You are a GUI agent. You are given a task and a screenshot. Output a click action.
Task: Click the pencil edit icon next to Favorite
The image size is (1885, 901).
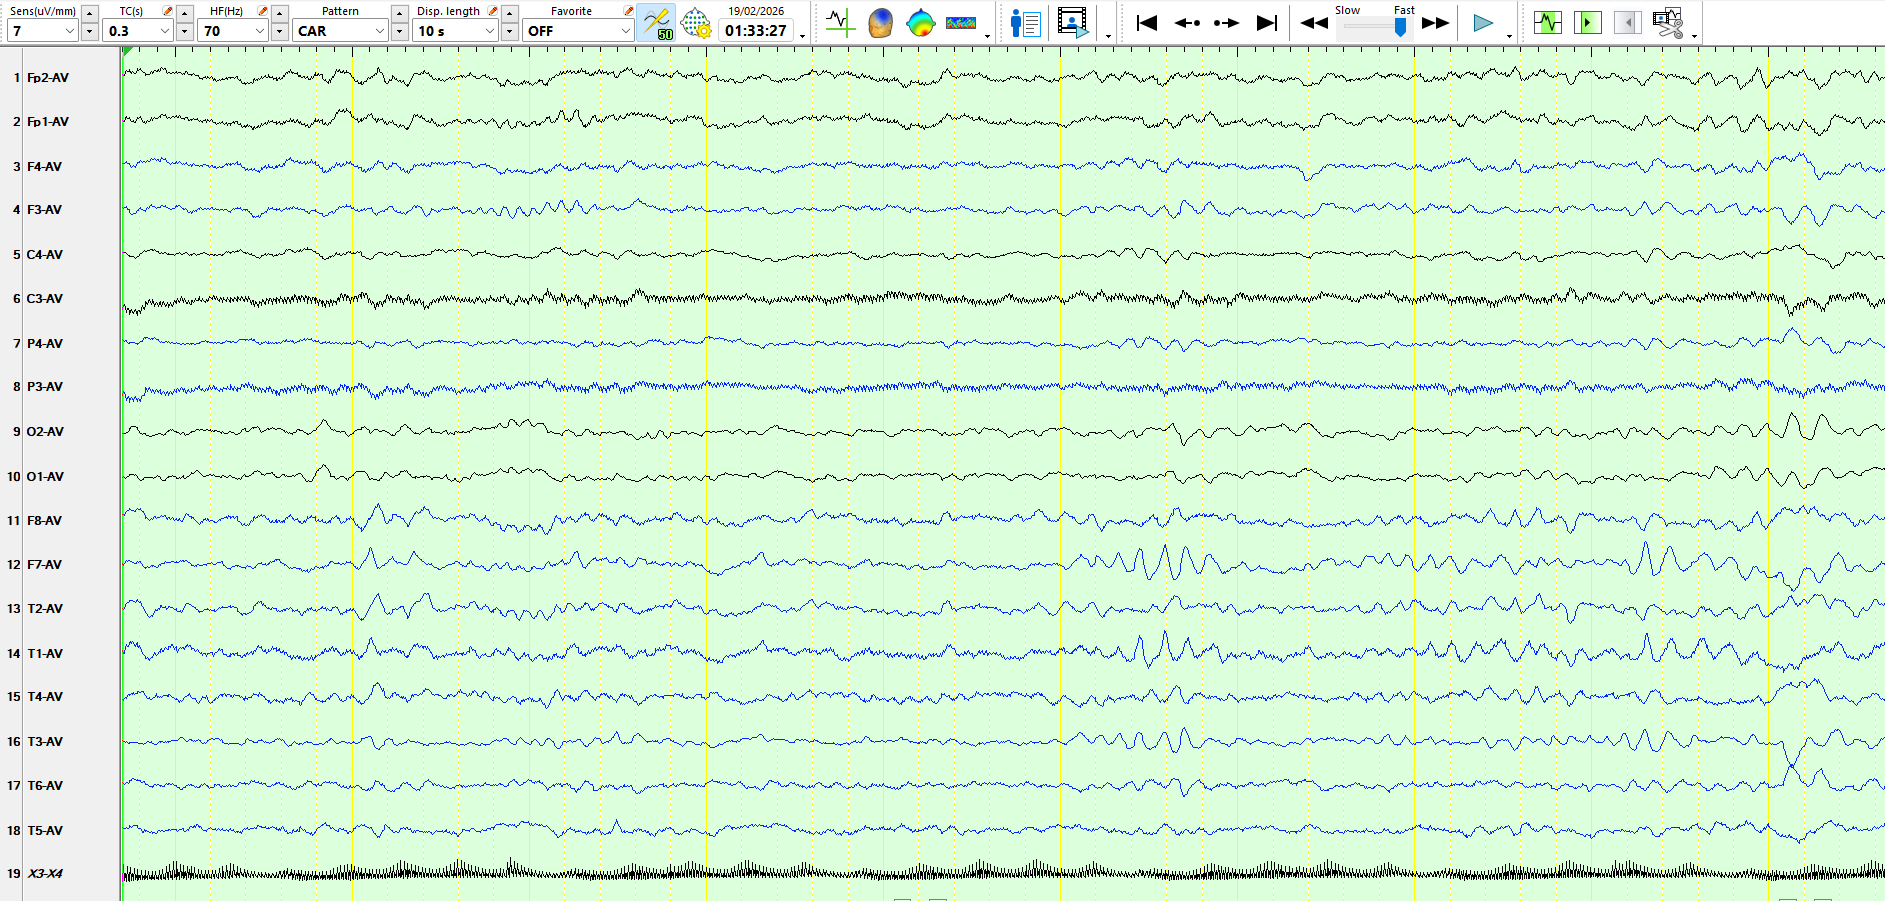[x=628, y=11]
